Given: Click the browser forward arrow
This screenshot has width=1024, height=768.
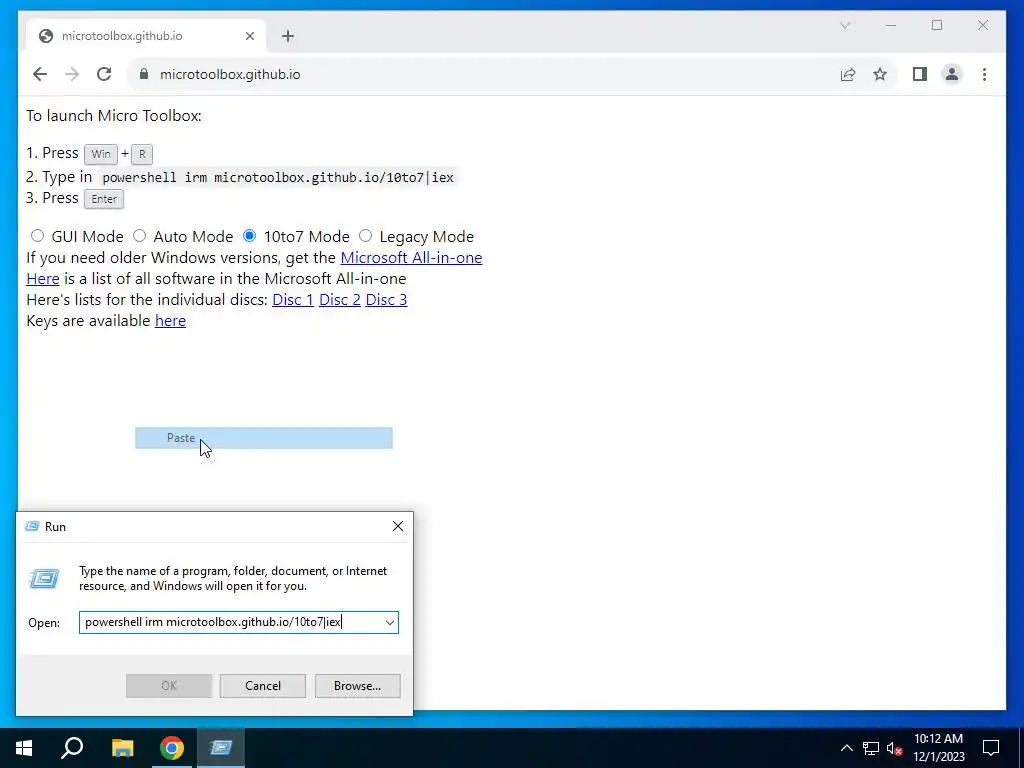Looking at the screenshot, I should (72, 74).
